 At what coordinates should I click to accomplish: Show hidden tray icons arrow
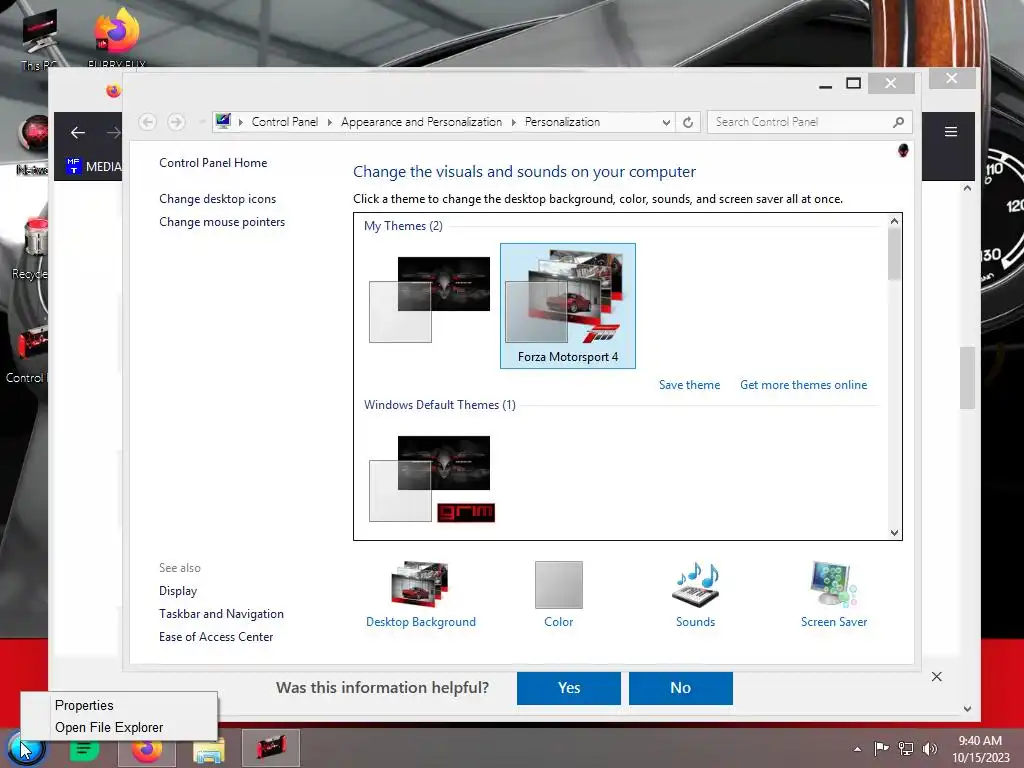(857, 749)
